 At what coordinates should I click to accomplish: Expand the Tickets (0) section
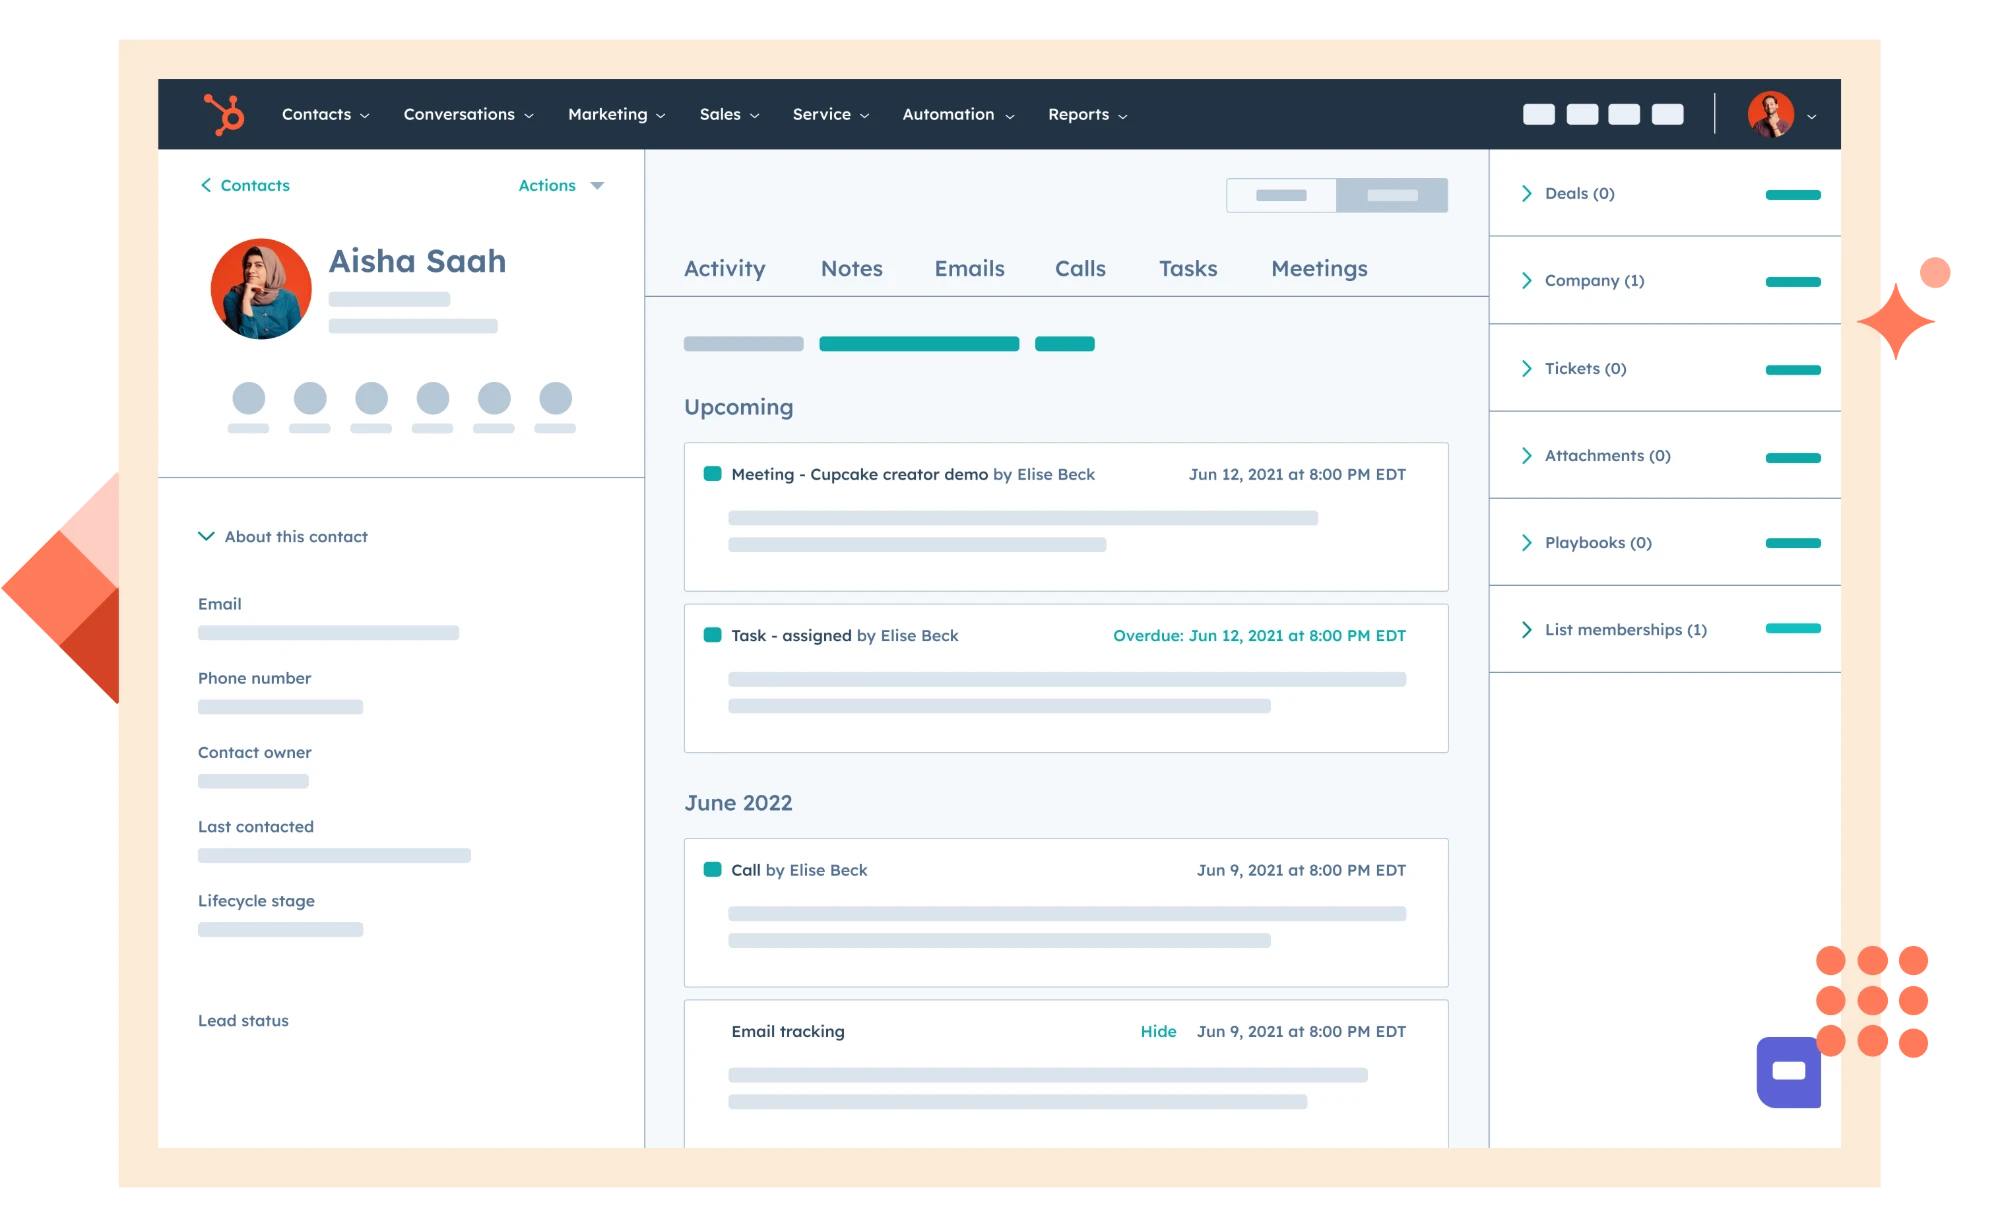coord(1574,368)
